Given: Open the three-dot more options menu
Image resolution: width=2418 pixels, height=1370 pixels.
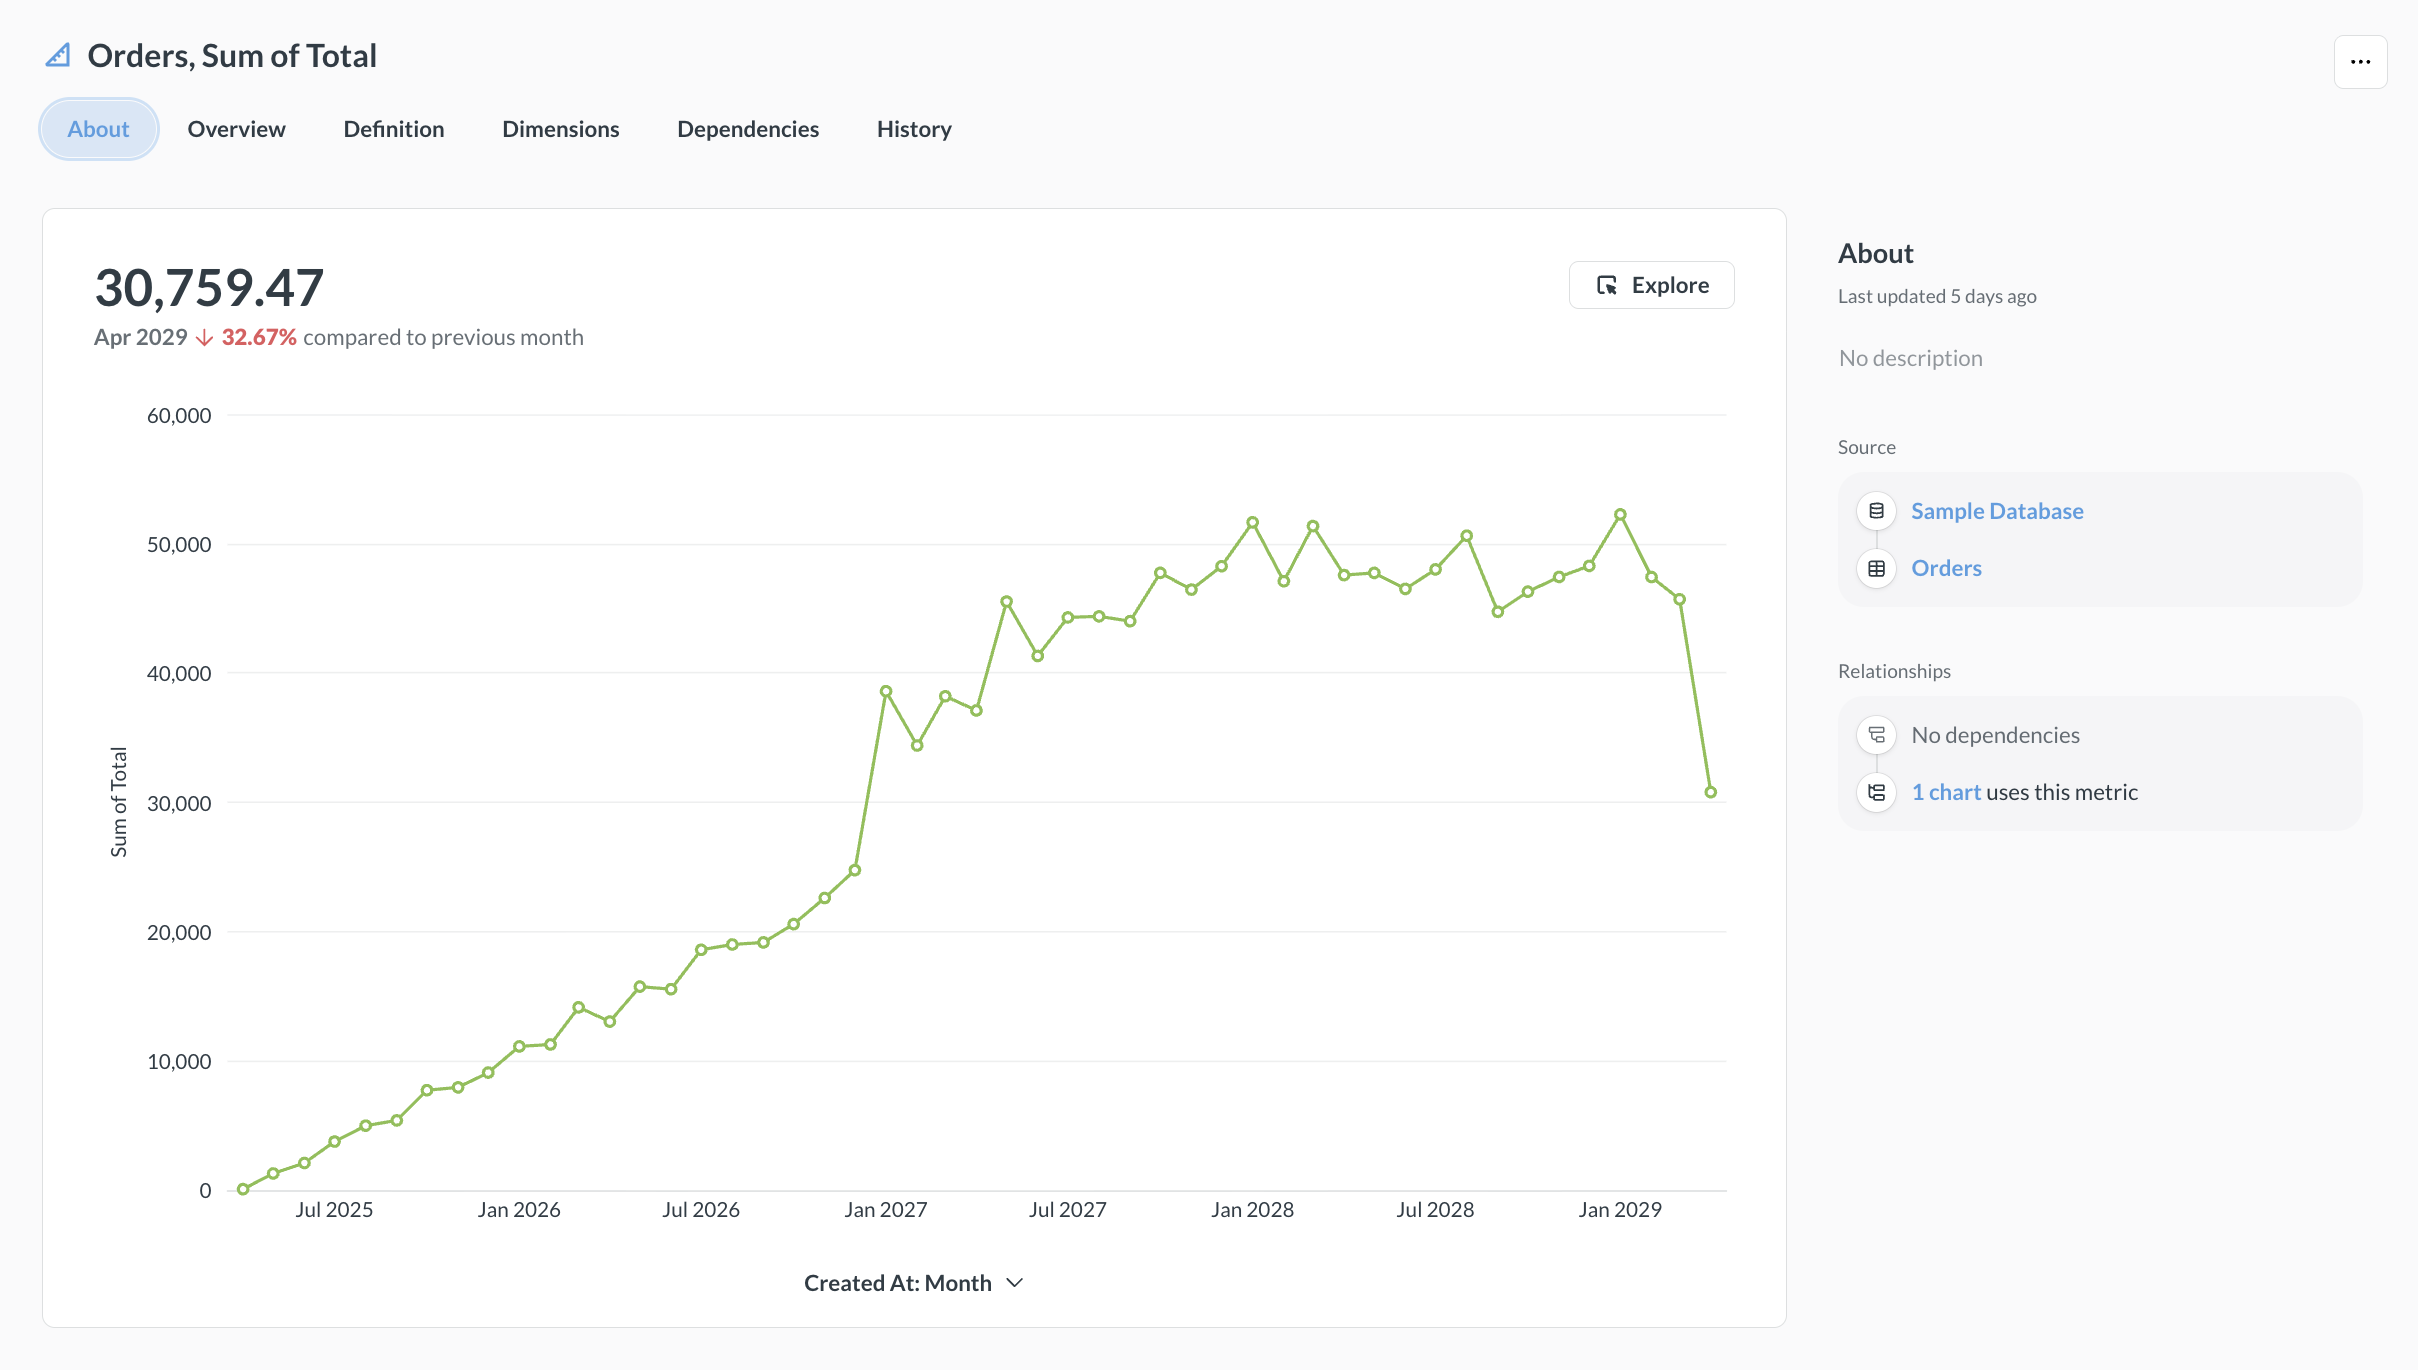Looking at the screenshot, I should [x=2360, y=62].
